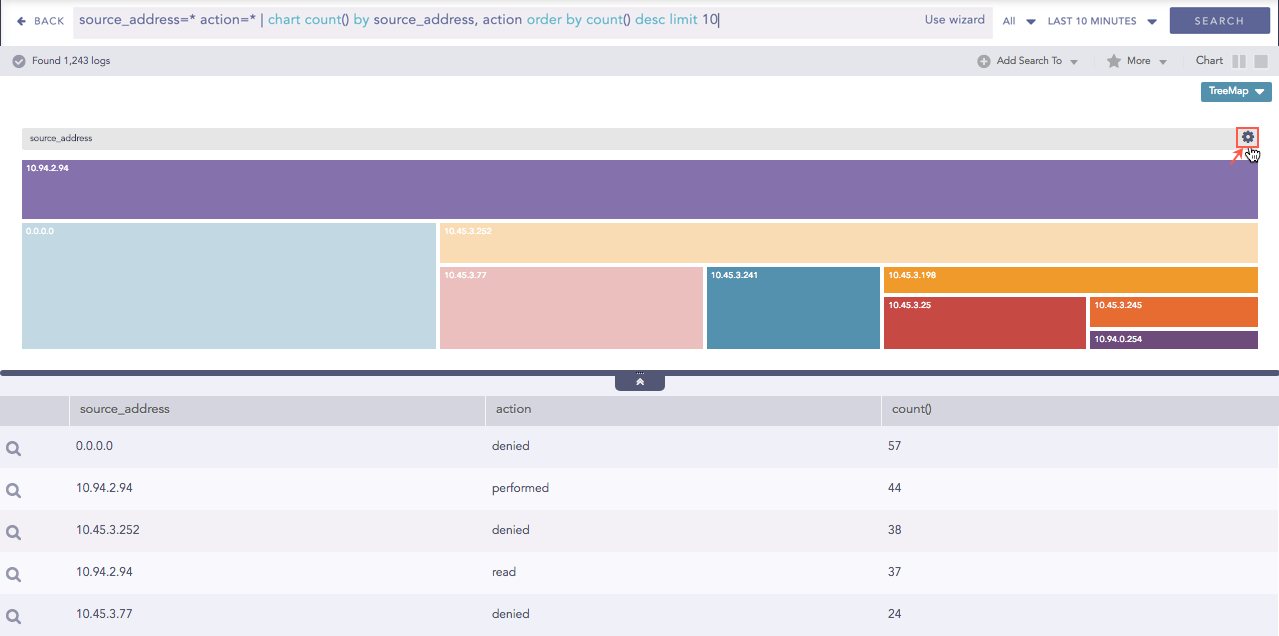Click the plus icon before Add Search To
Image resolution: width=1279 pixels, height=636 pixels.
tap(983, 60)
